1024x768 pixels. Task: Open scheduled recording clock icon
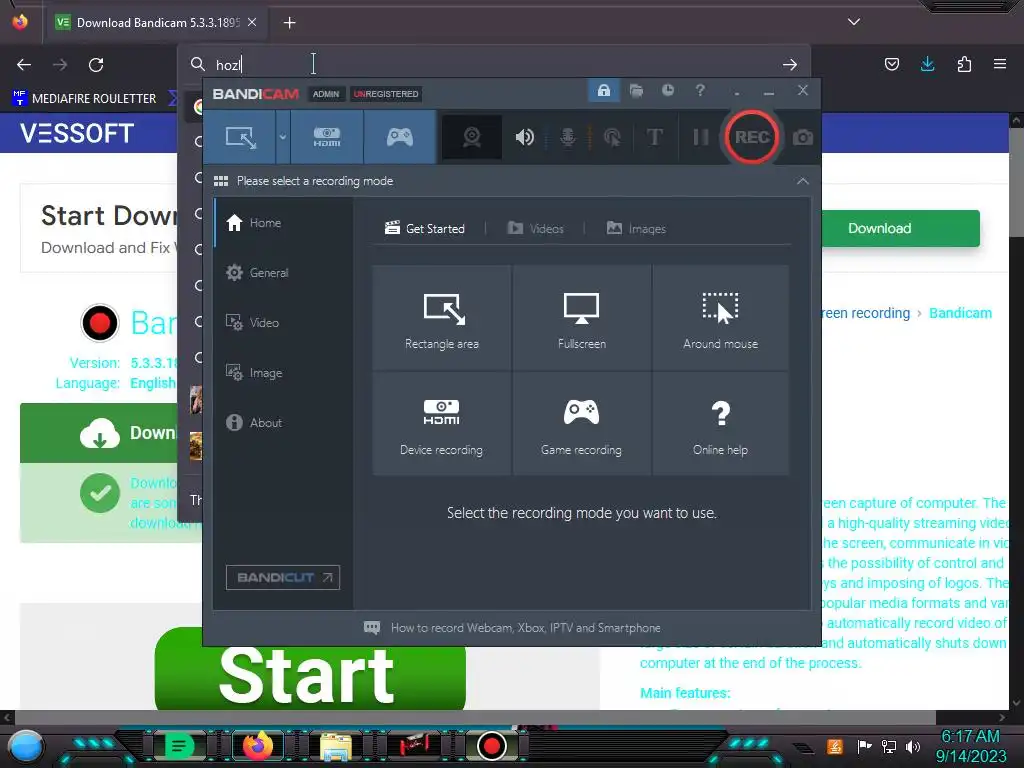click(x=667, y=90)
